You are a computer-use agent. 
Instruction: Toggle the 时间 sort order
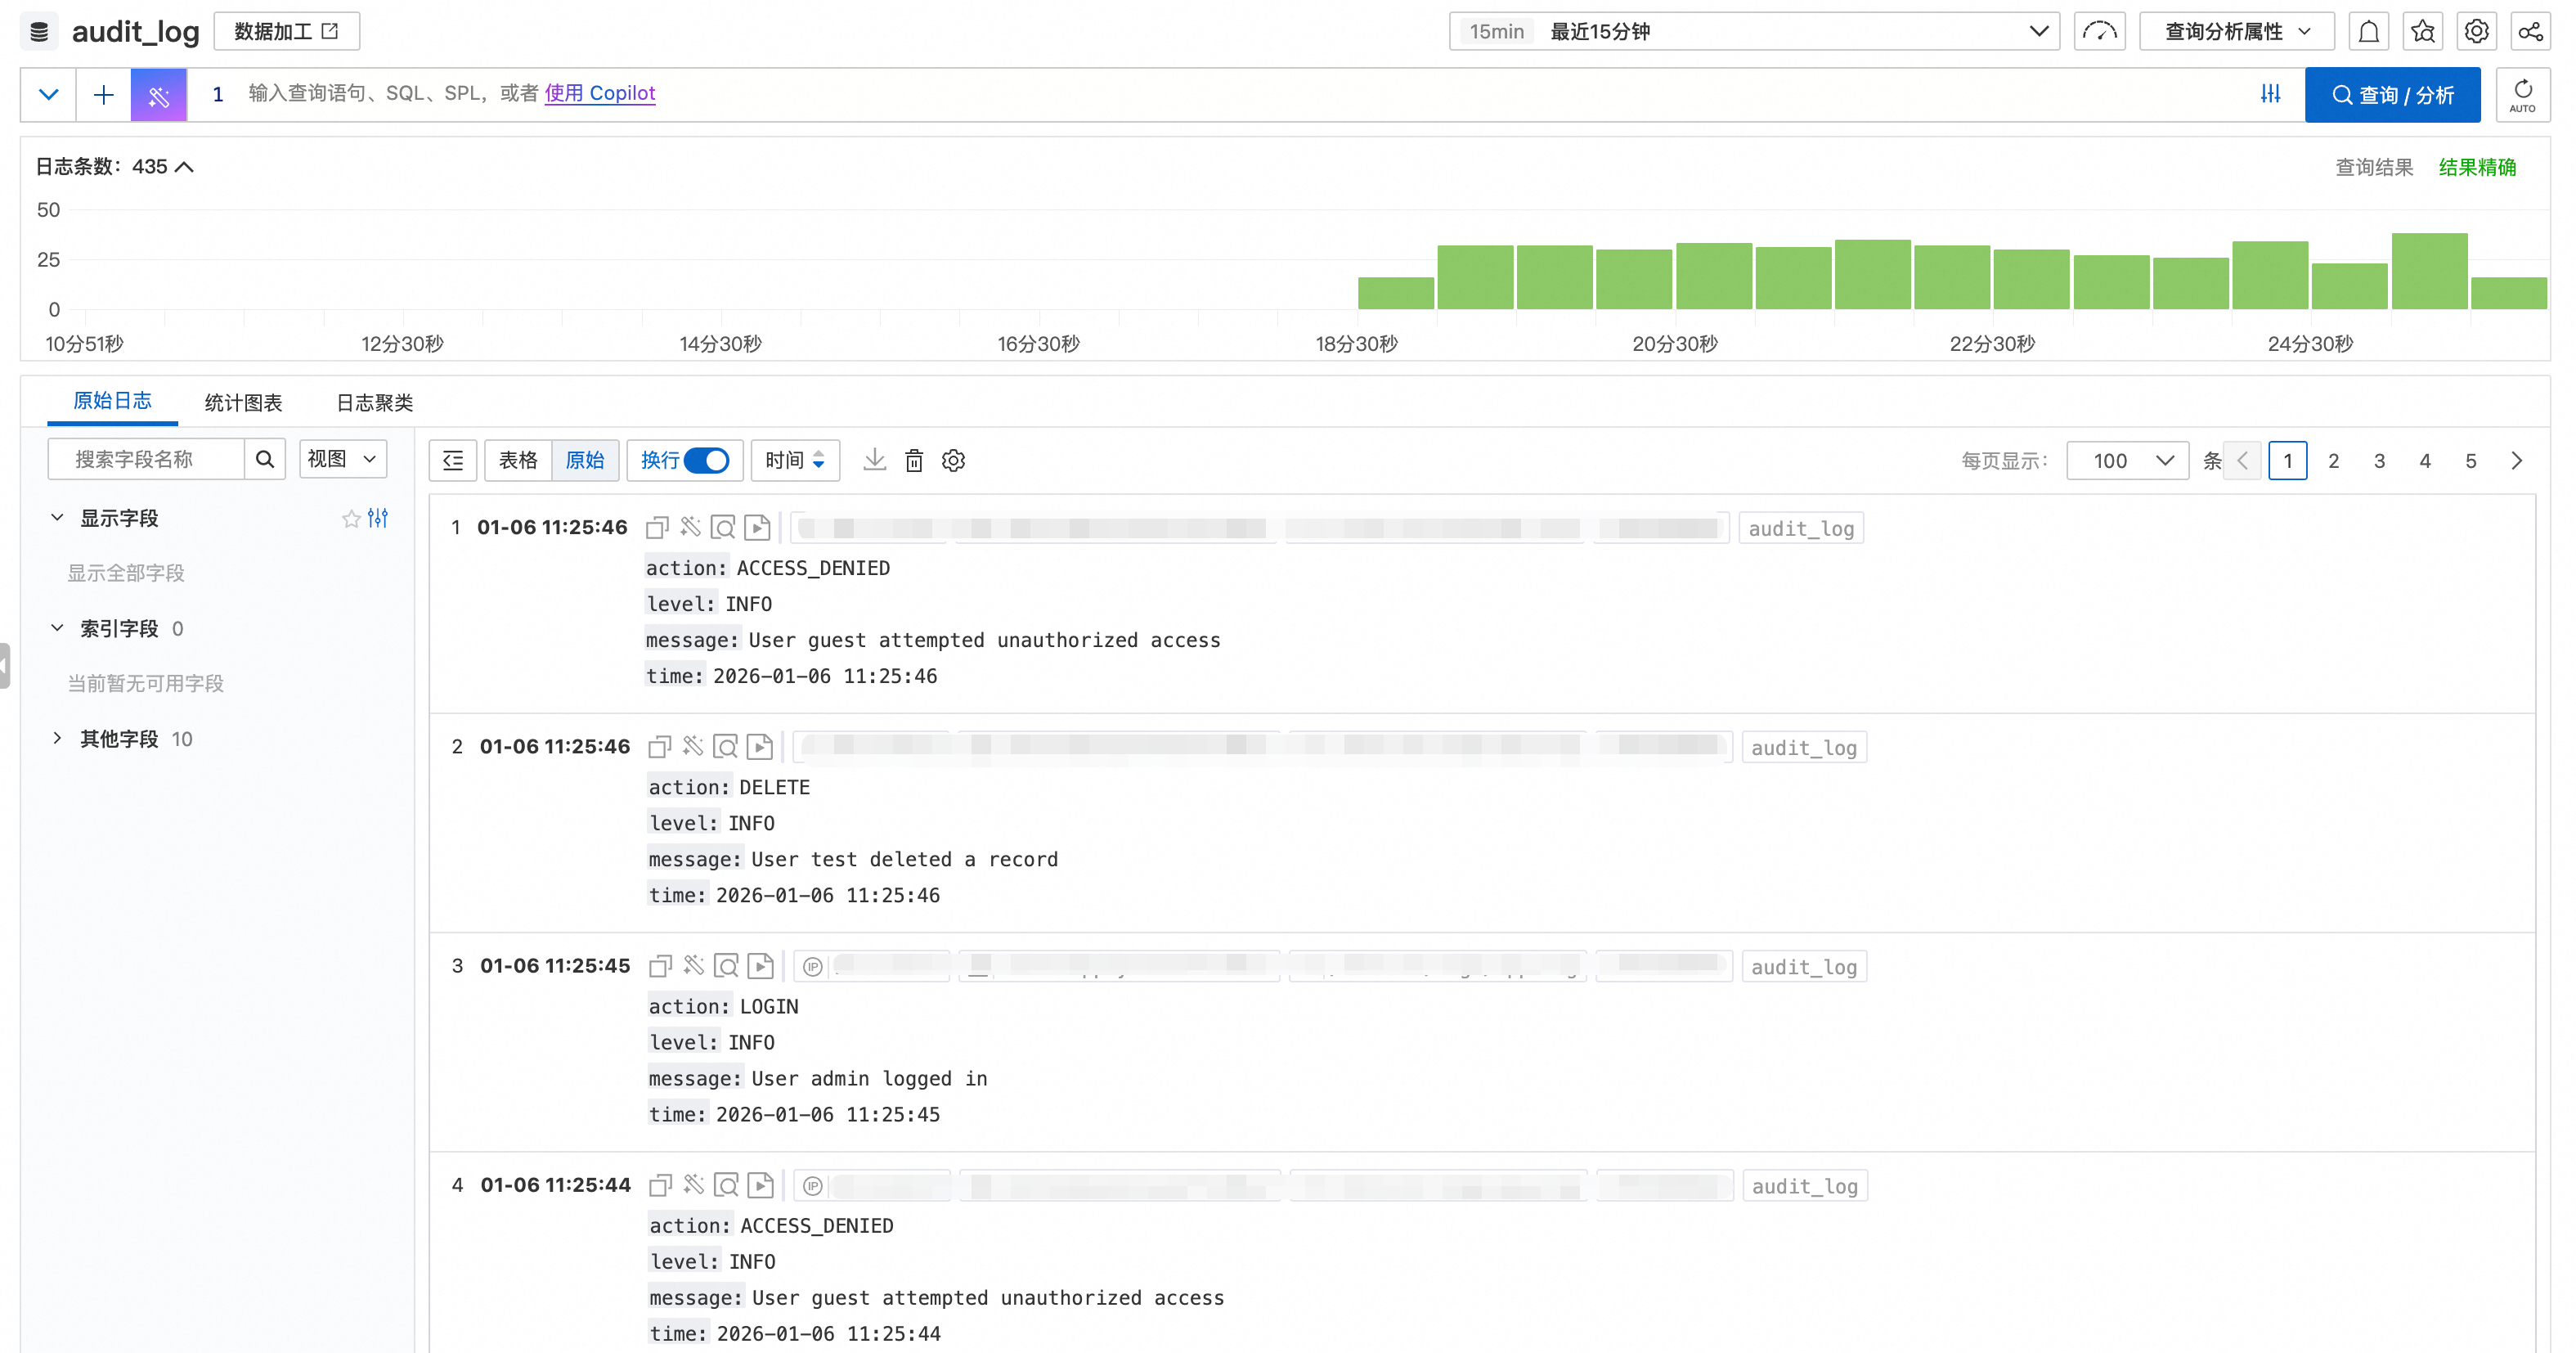(794, 460)
